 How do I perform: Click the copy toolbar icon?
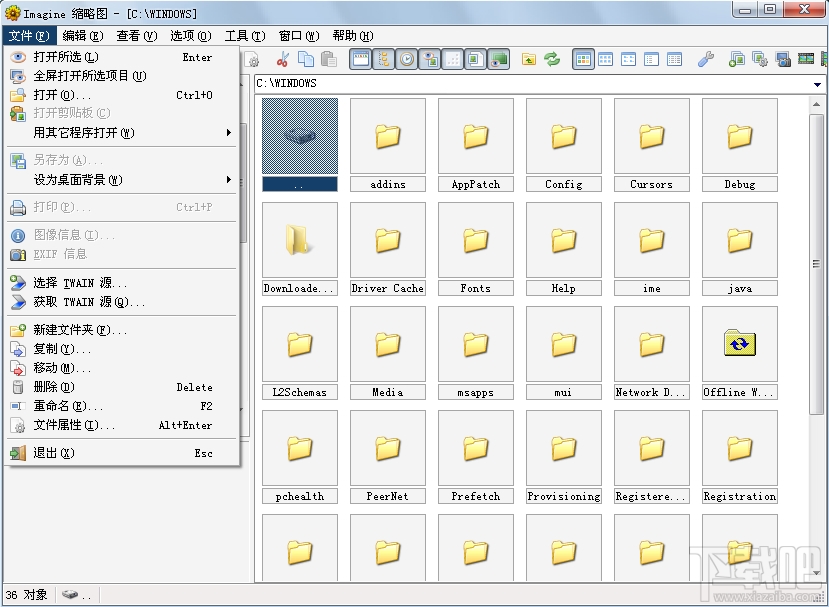tap(306, 59)
